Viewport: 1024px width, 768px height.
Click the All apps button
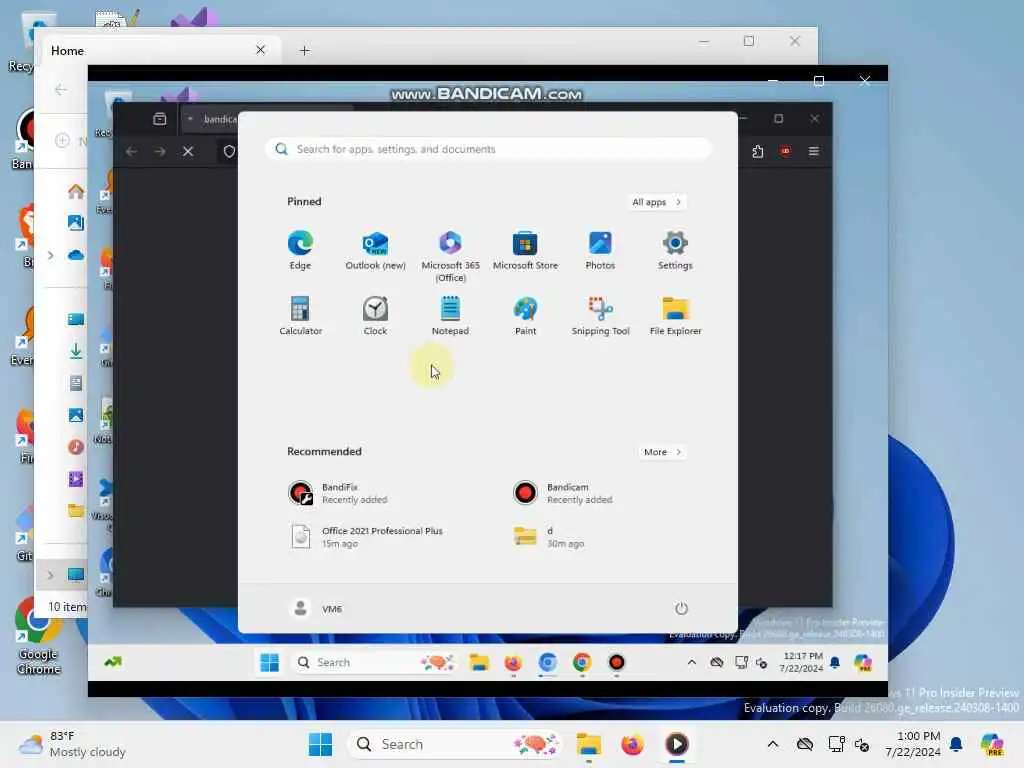coord(656,202)
